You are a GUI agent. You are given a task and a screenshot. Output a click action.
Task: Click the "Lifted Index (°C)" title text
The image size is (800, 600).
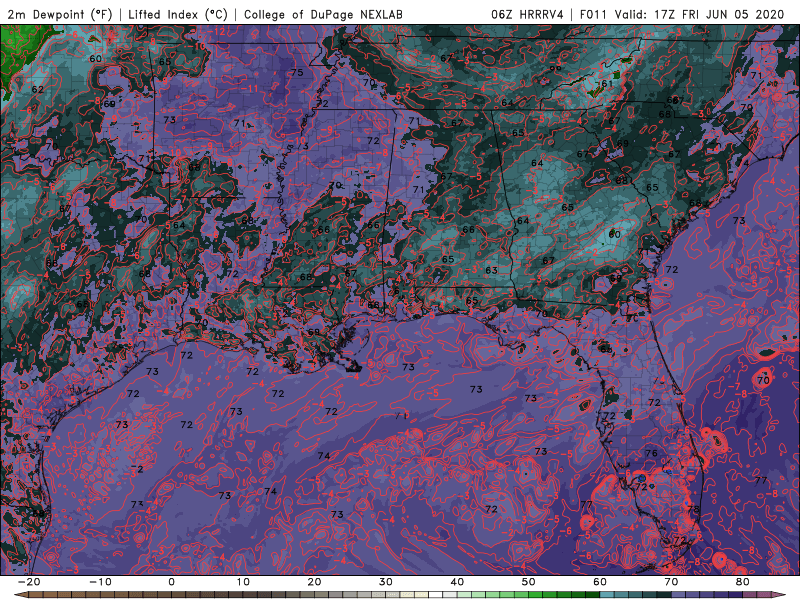click(178, 15)
